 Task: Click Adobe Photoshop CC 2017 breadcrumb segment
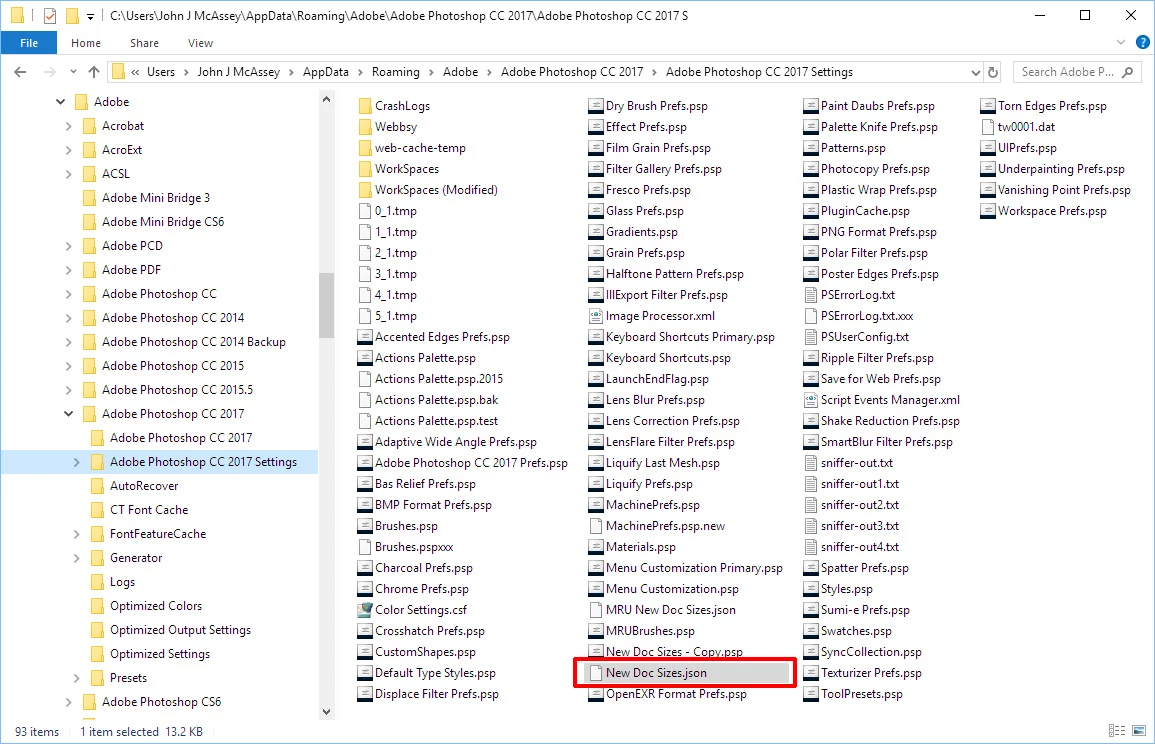click(x=572, y=71)
